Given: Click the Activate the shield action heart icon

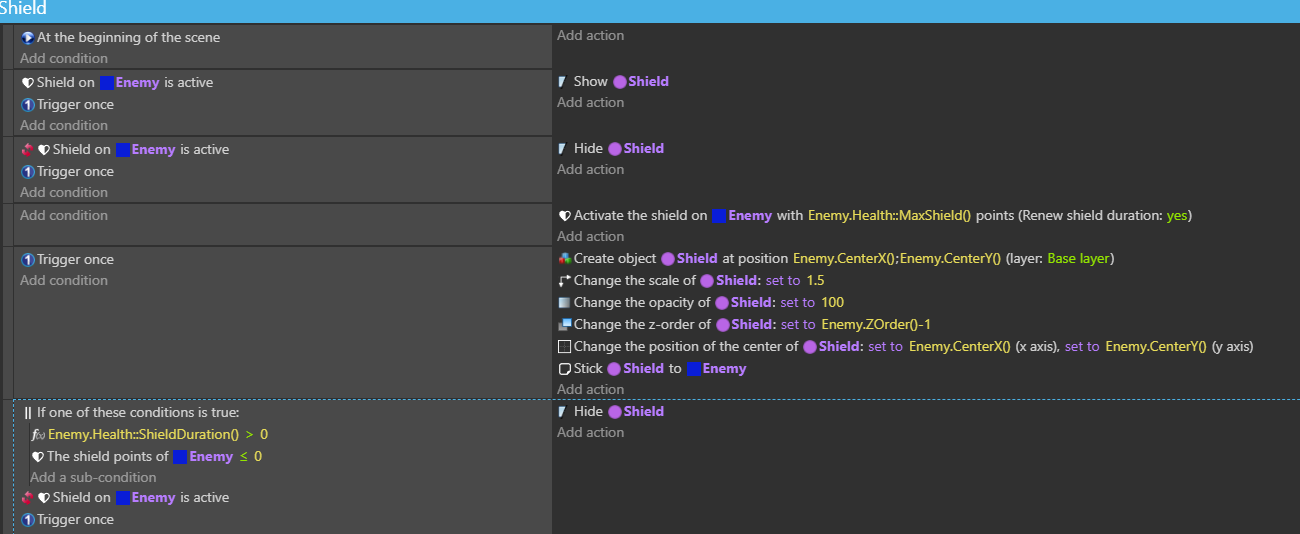Looking at the screenshot, I should click(x=565, y=215).
